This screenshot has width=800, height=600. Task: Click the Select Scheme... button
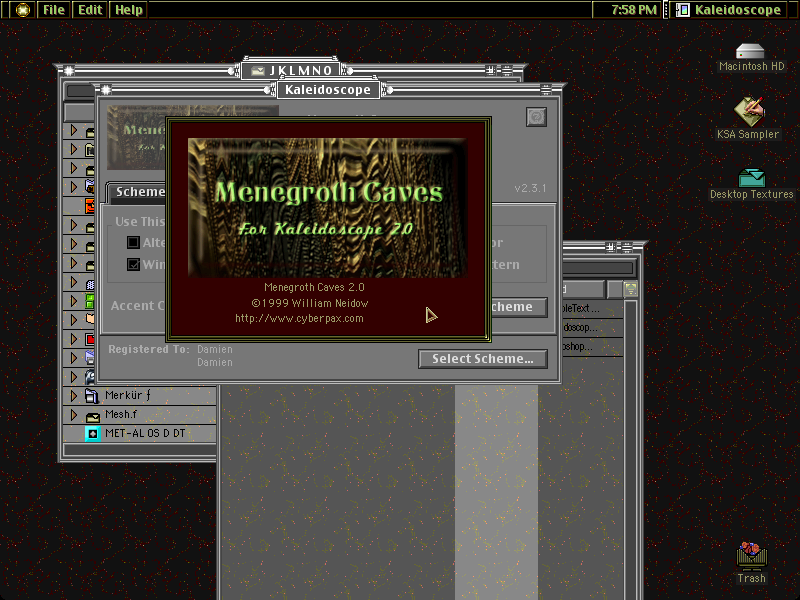pos(483,359)
